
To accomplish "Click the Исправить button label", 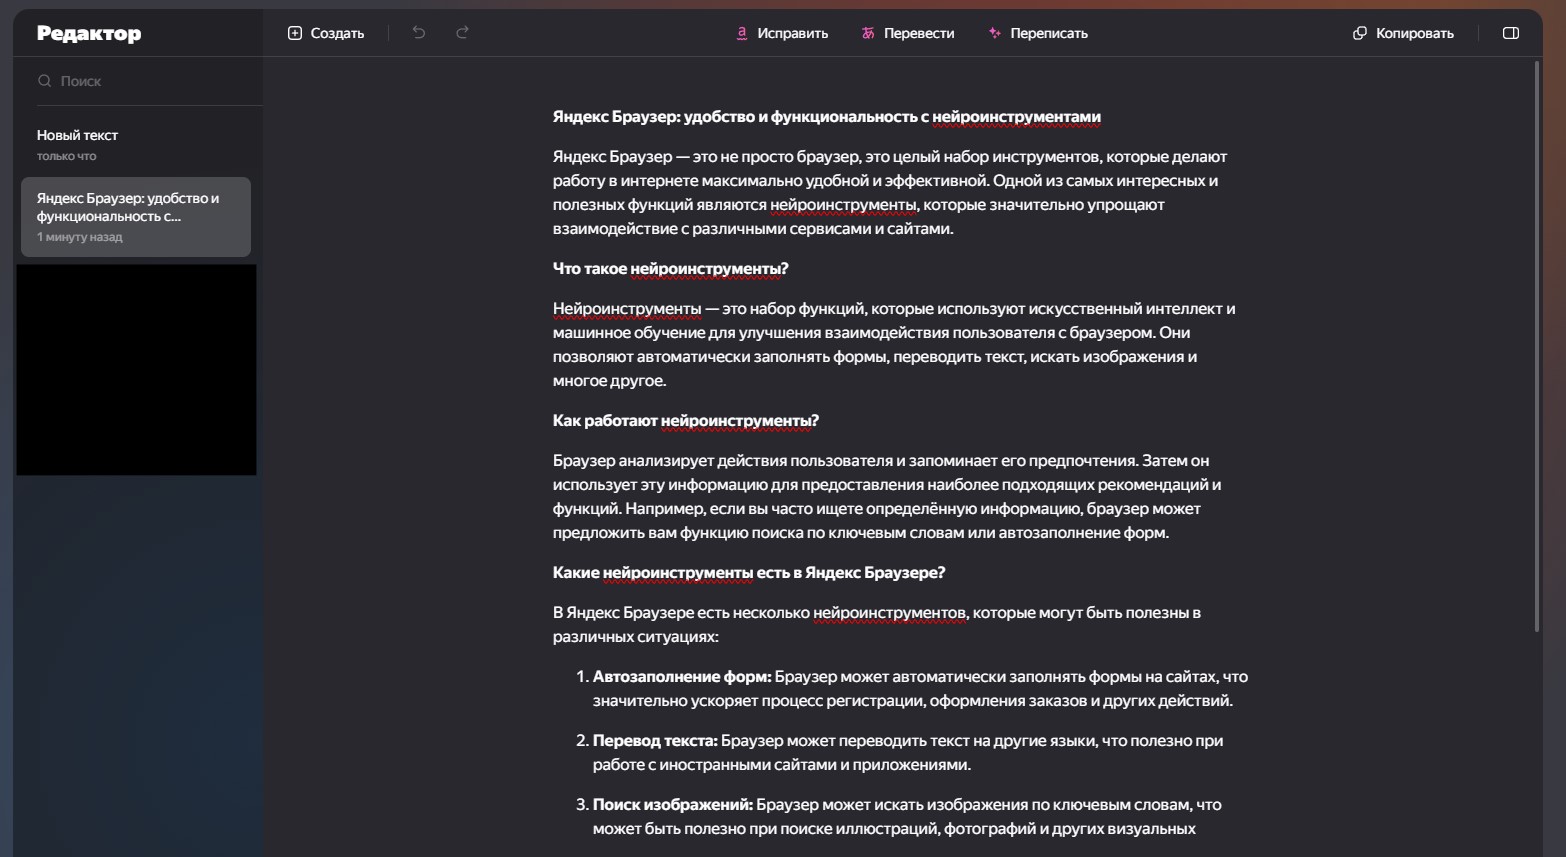I will [x=793, y=33].
